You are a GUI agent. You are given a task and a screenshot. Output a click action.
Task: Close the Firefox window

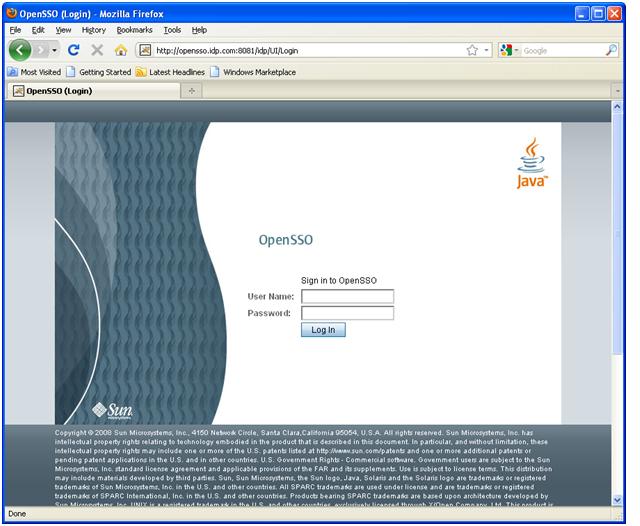tap(614, 14)
